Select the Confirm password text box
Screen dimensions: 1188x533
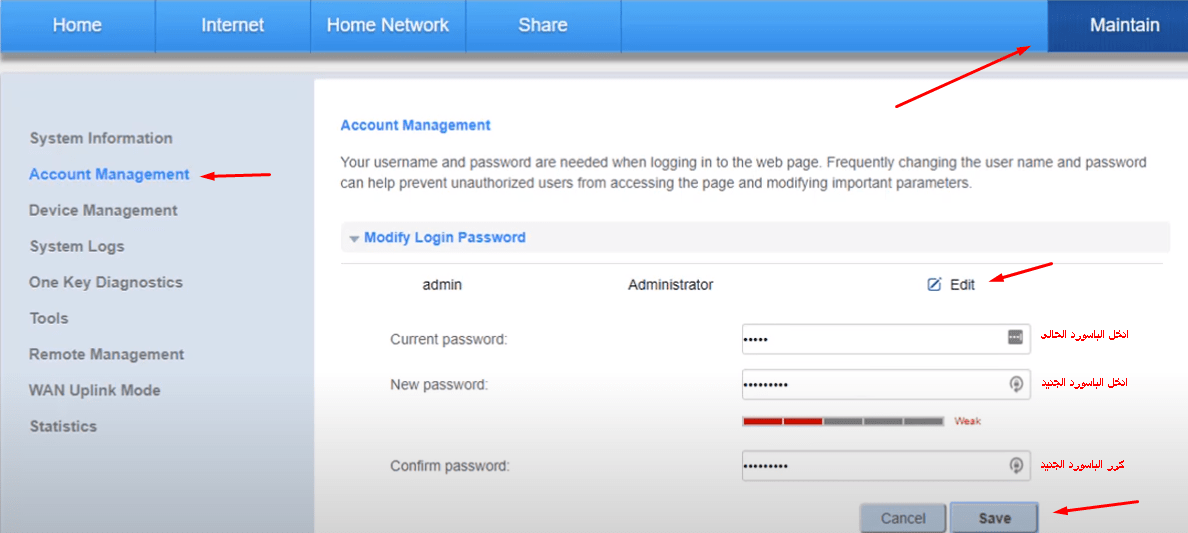click(870, 467)
